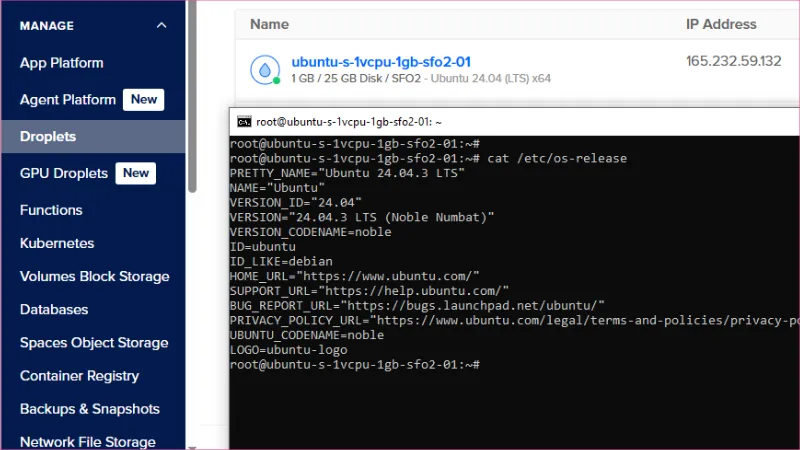The width and height of the screenshot is (800, 450).
Task: Open GPU Droplets in sidebar
Action: click(x=64, y=173)
